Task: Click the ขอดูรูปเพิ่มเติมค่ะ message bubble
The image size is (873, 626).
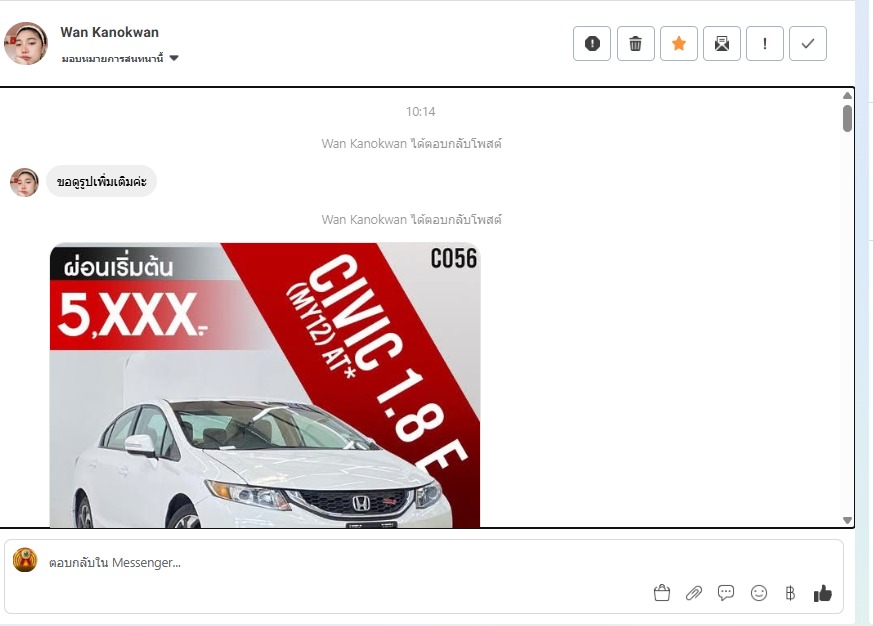Action: (x=101, y=181)
